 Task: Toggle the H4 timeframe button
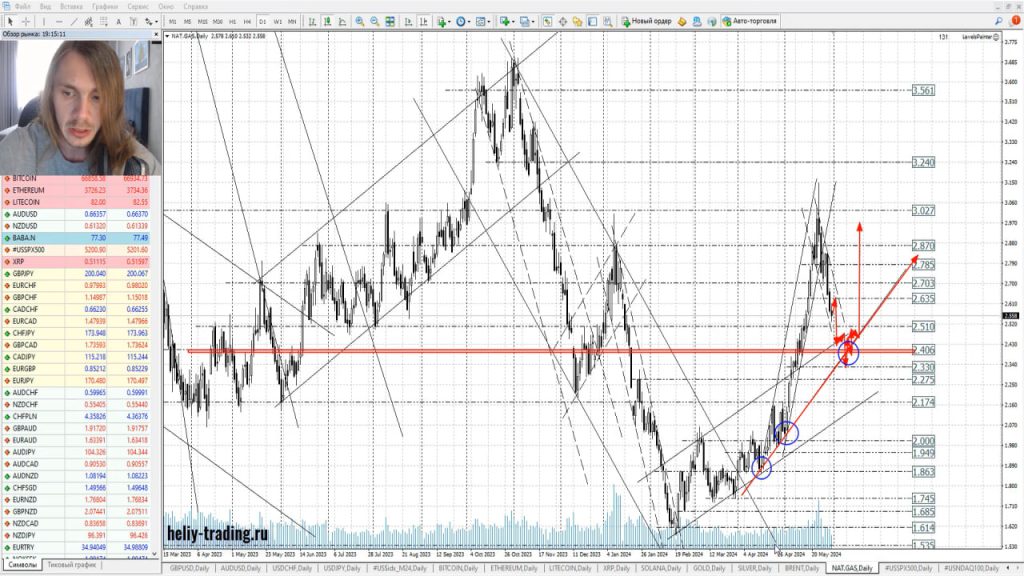coord(247,21)
